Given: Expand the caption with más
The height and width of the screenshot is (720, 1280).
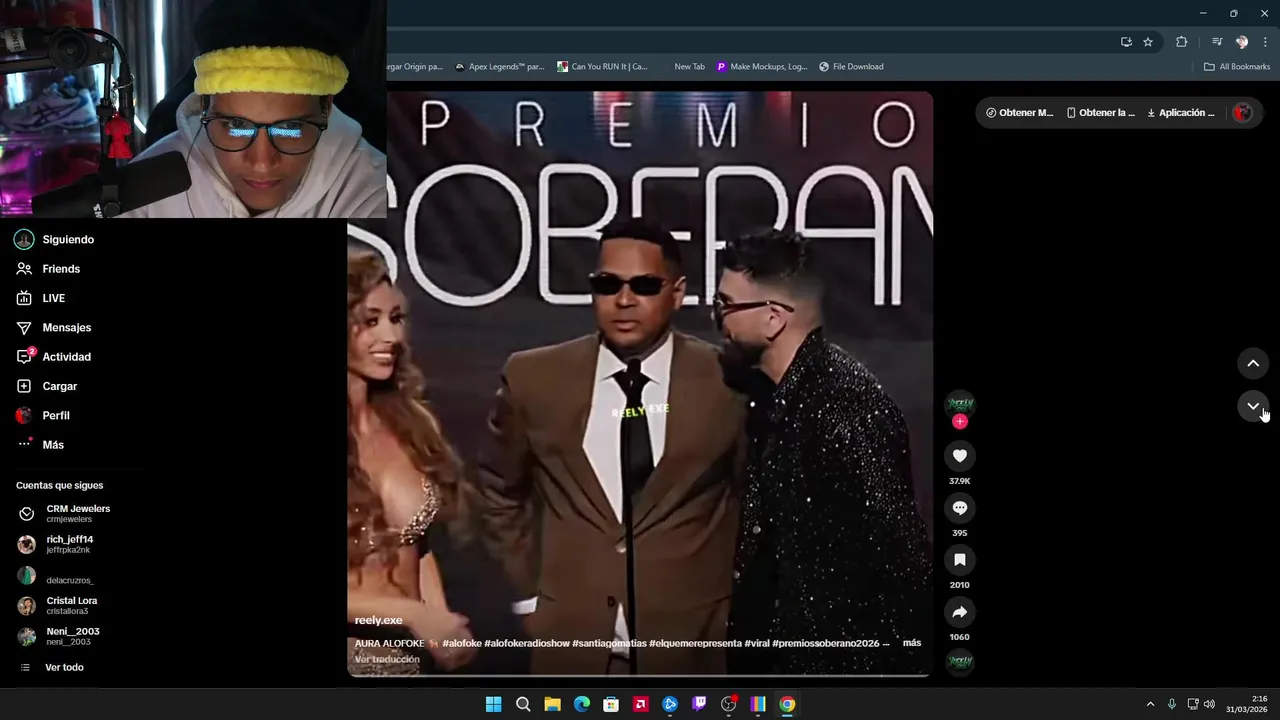Looking at the screenshot, I should [x=912, y=643].
